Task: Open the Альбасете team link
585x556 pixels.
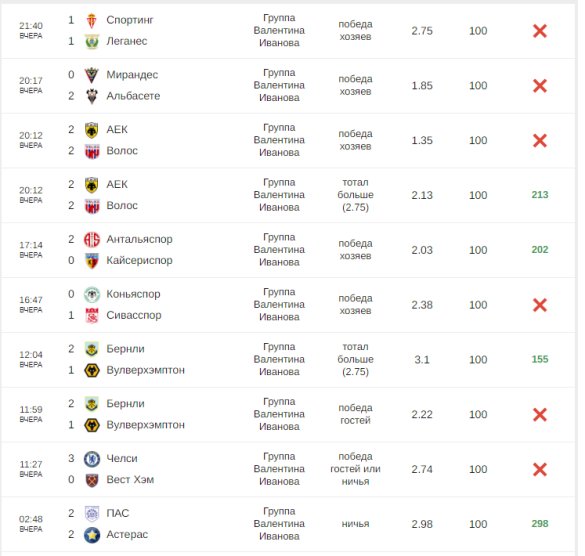Action: [x=133, y=96]
